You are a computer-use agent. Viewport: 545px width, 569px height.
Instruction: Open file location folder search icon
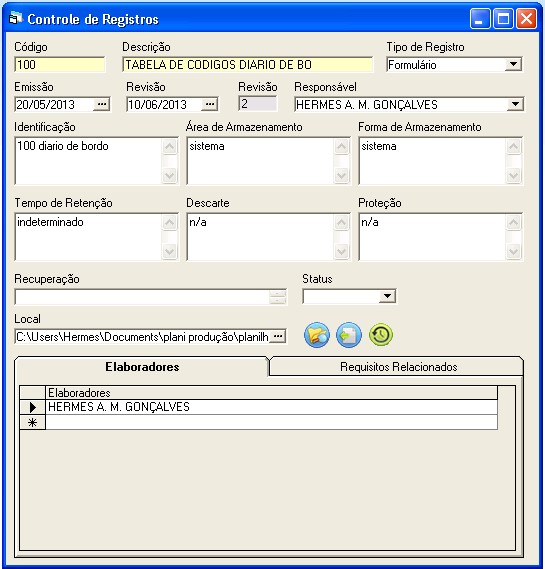[317, 335]
